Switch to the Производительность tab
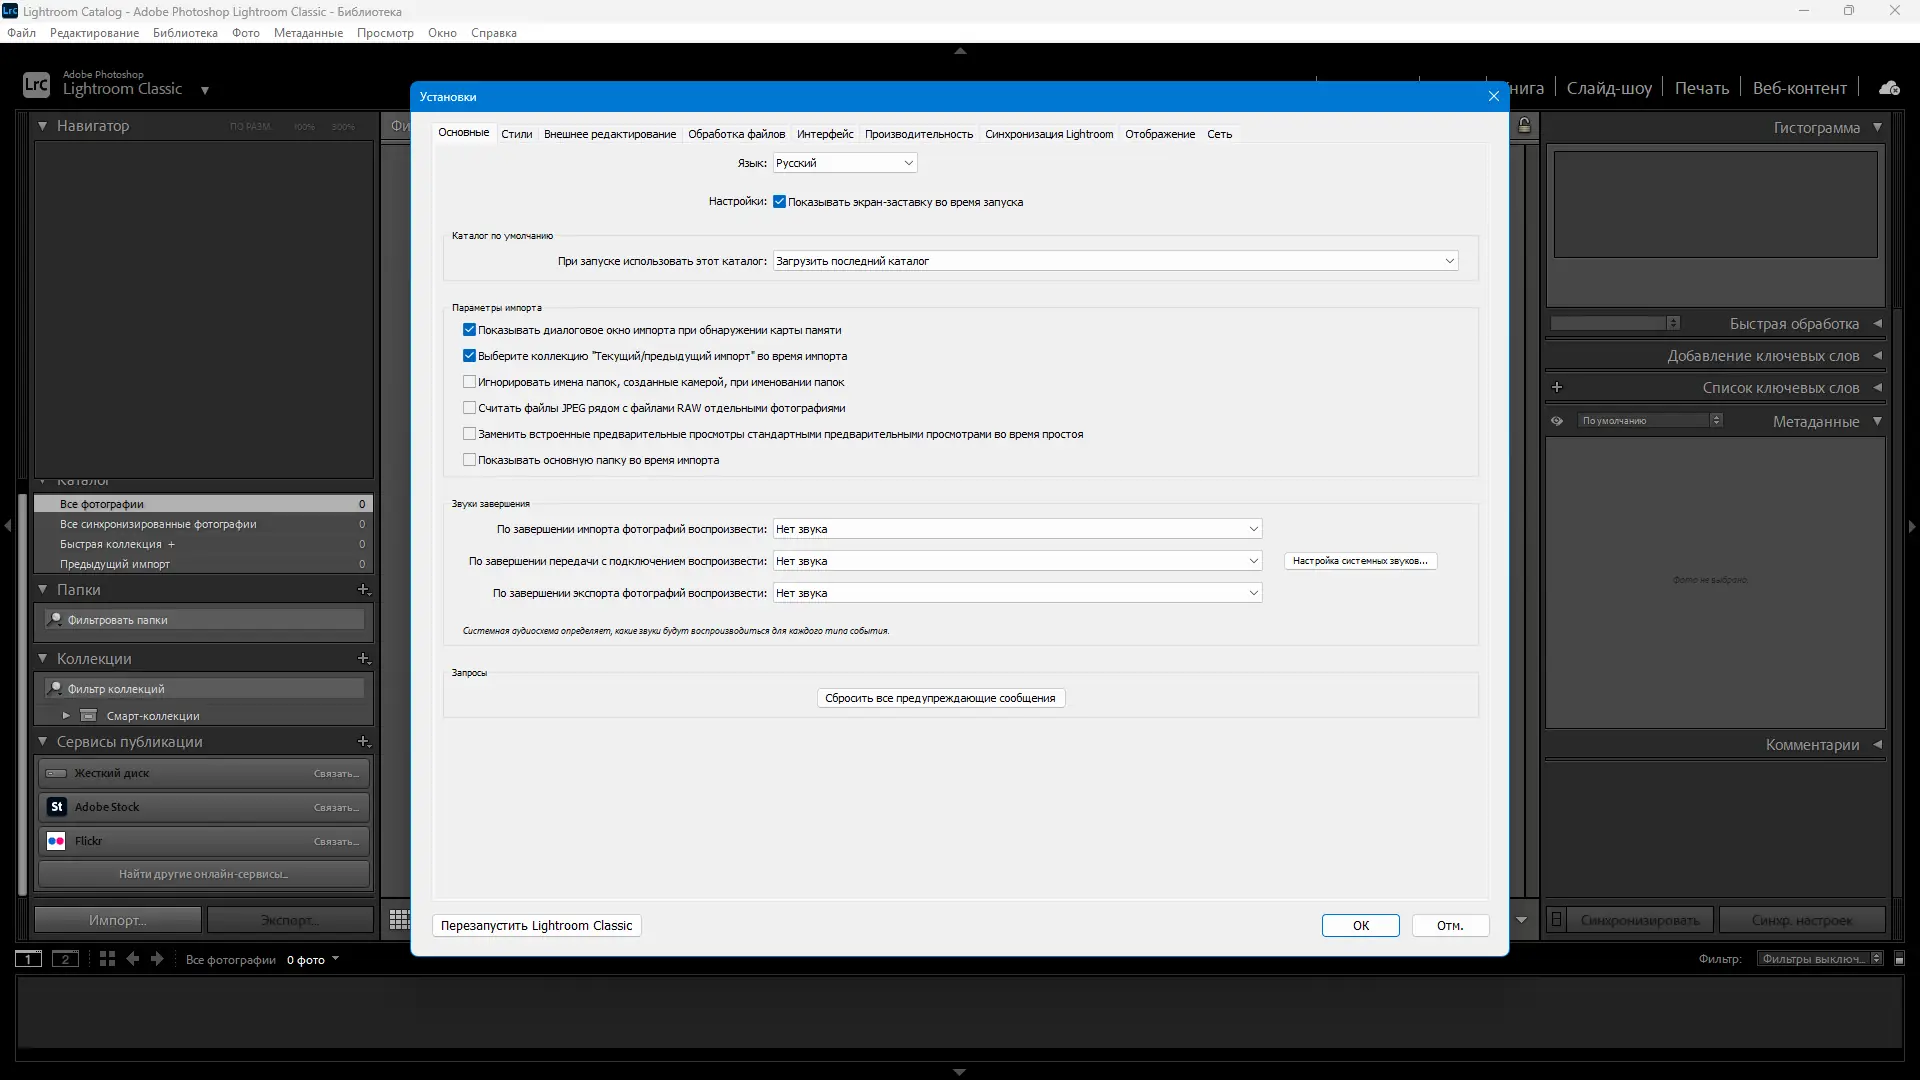 coord(918,134)
